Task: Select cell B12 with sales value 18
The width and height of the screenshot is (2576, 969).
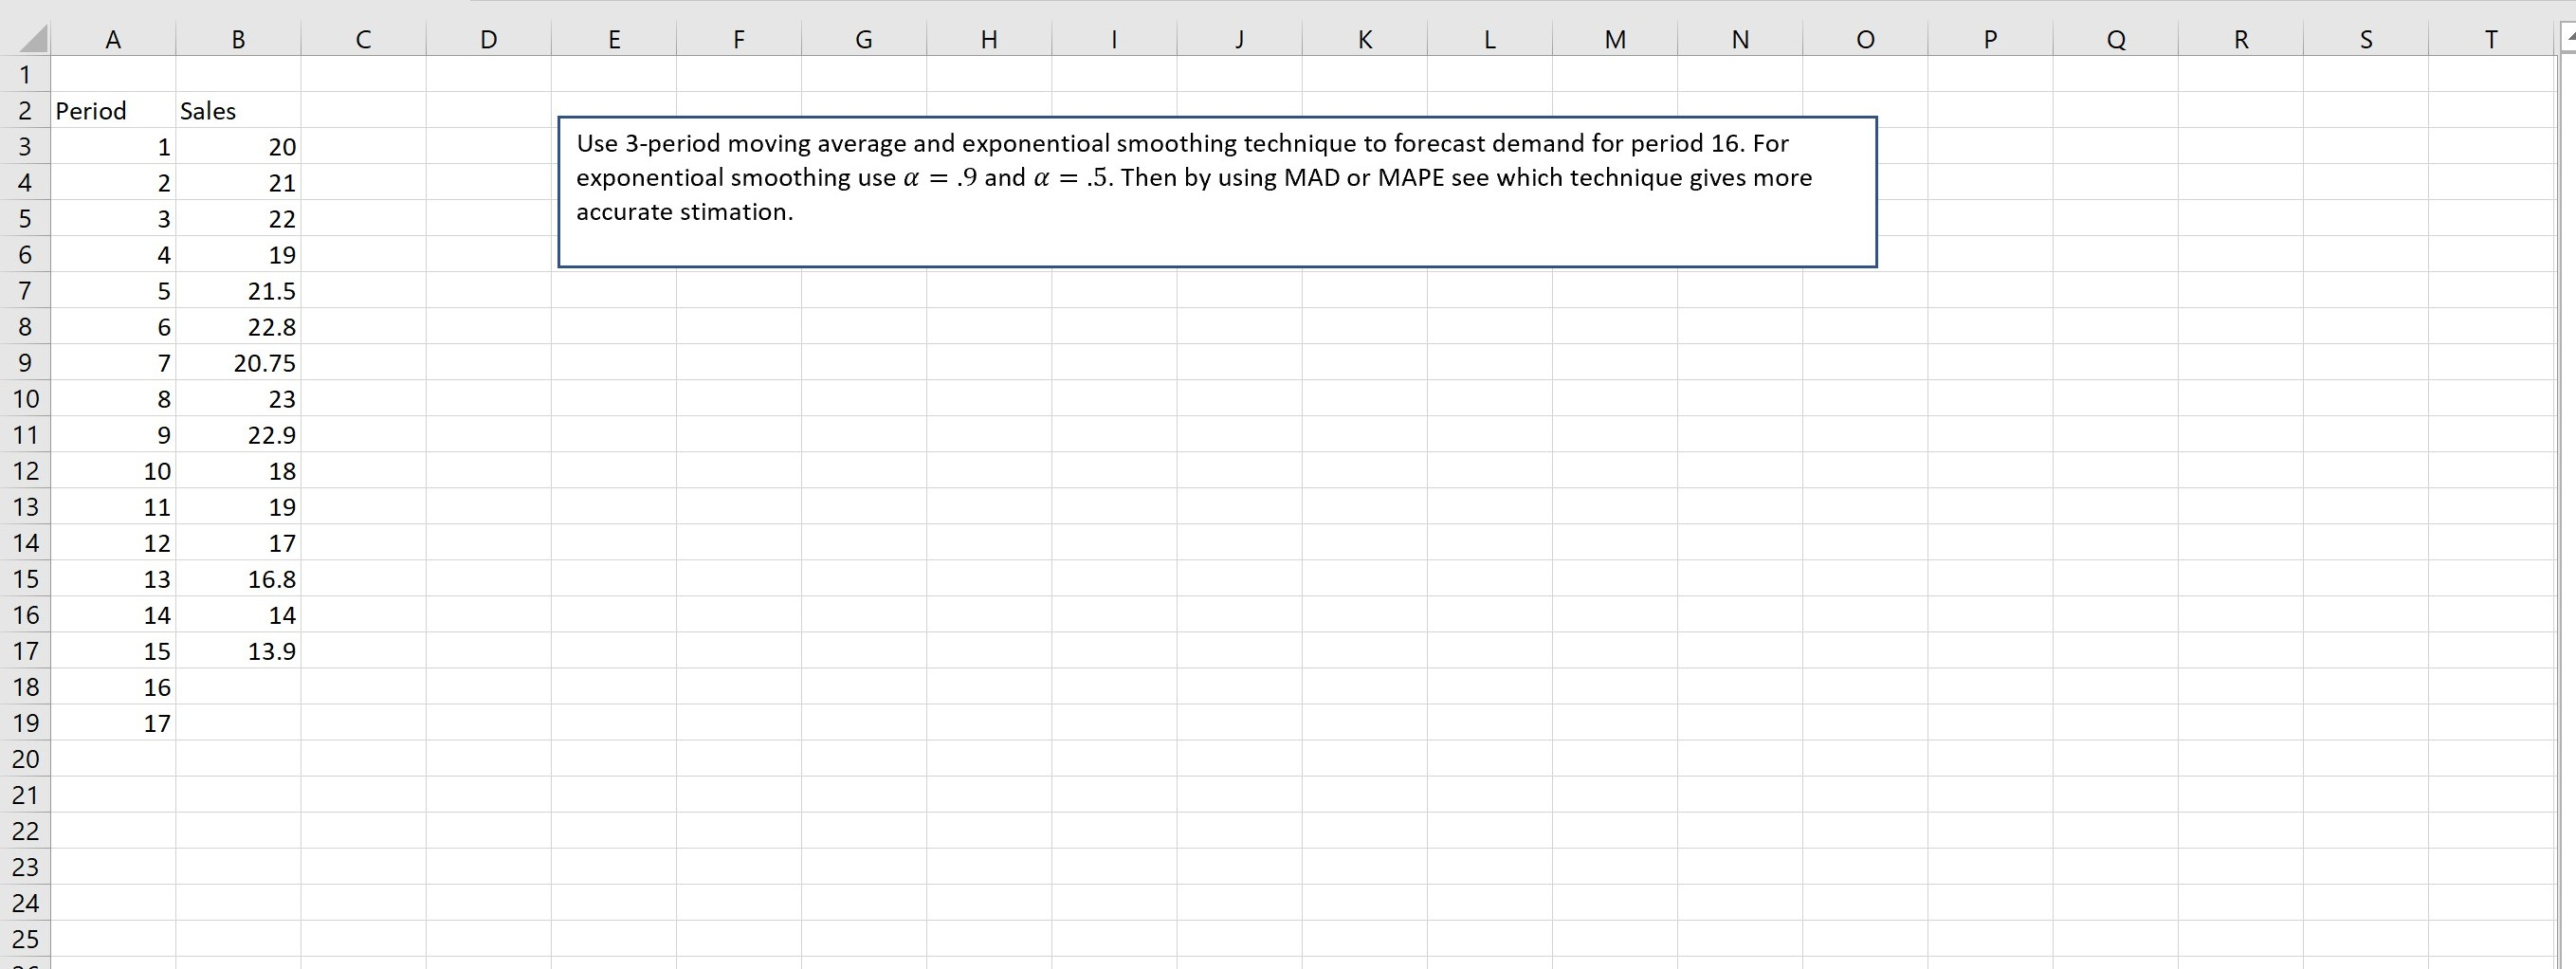Action: (x=238, y=470)
